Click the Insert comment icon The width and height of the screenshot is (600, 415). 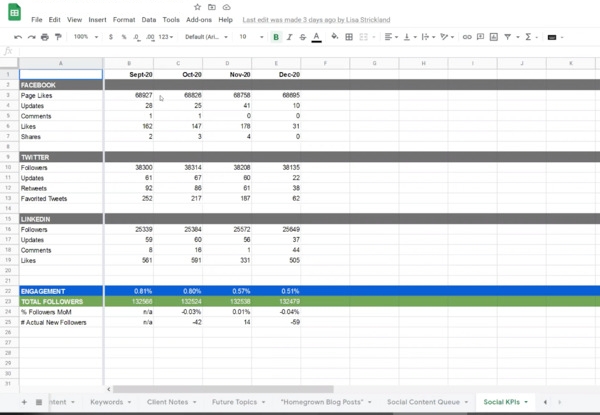pos(480,37)
